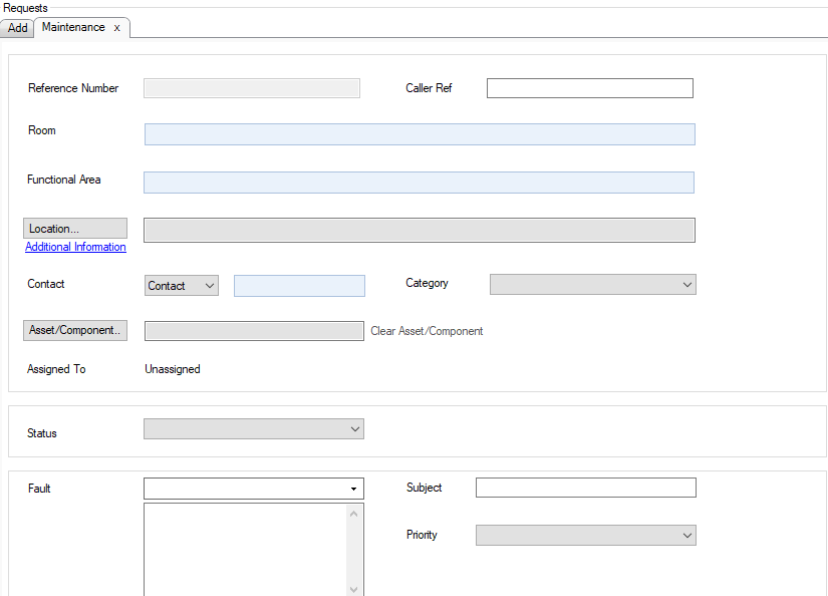Click the fault text area scroll down arrow
828x596 pixels.
tap(353, 589)
